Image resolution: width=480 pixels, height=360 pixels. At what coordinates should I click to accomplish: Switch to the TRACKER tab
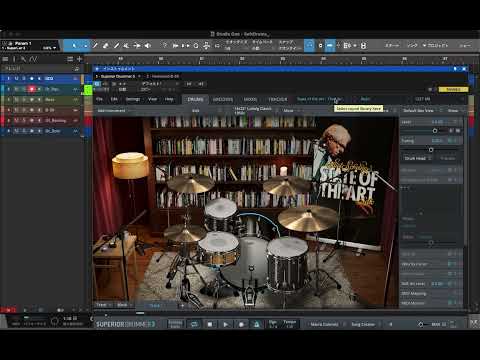click(x=278, y=99)
